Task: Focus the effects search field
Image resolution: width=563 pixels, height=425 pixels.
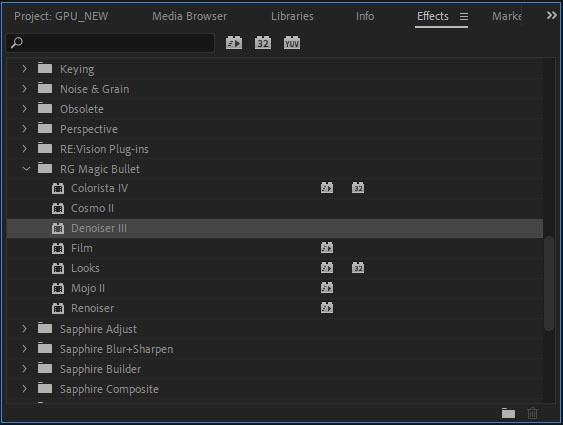Action: pyautogui.click(x=110, y=43)
